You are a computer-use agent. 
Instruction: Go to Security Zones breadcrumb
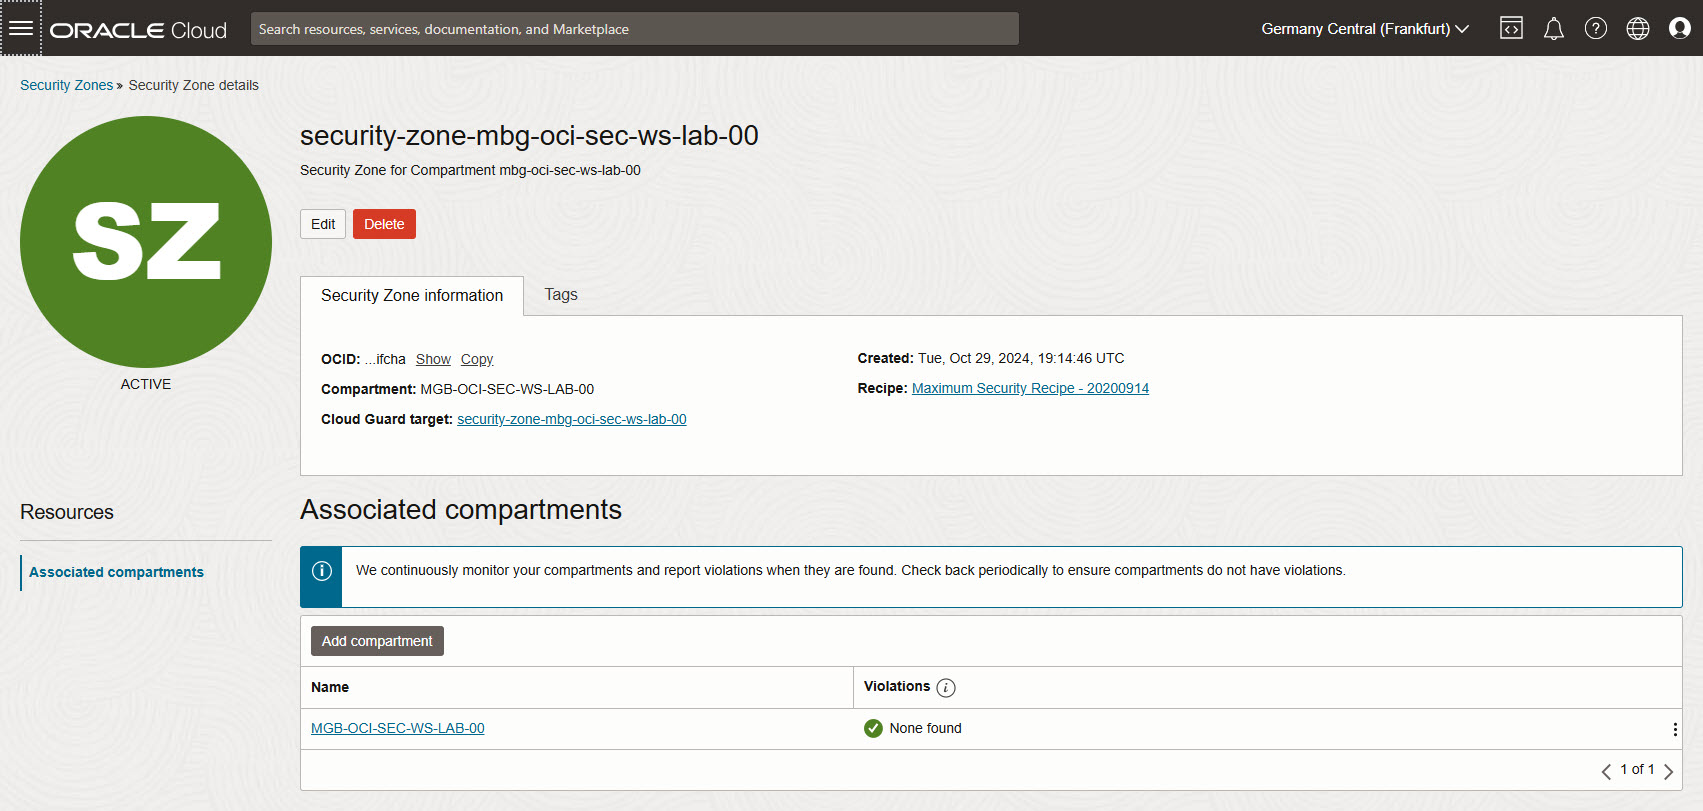coord(67,85)
